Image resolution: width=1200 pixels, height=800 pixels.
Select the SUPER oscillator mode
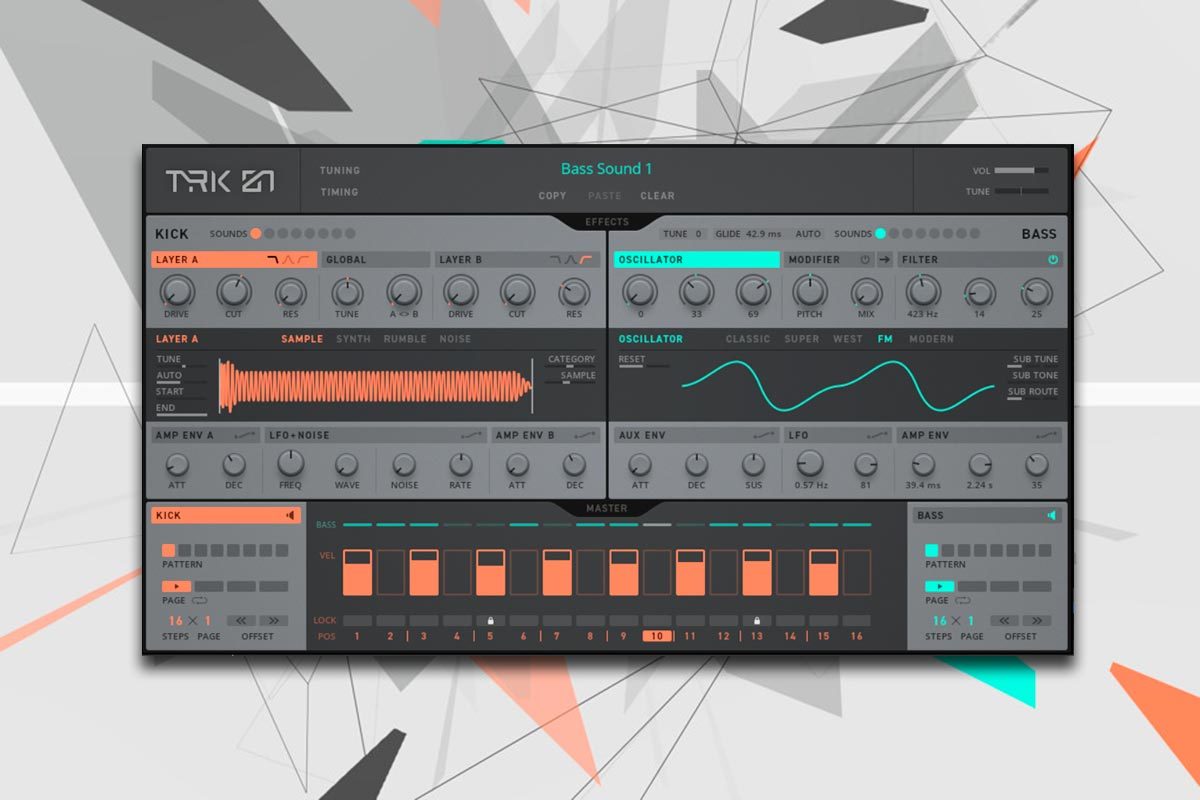(802, 339)
